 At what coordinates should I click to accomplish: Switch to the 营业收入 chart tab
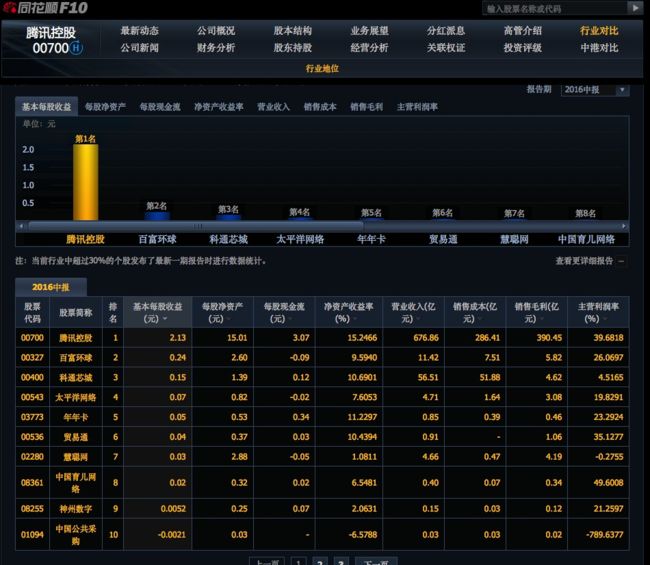pos(274,107)
